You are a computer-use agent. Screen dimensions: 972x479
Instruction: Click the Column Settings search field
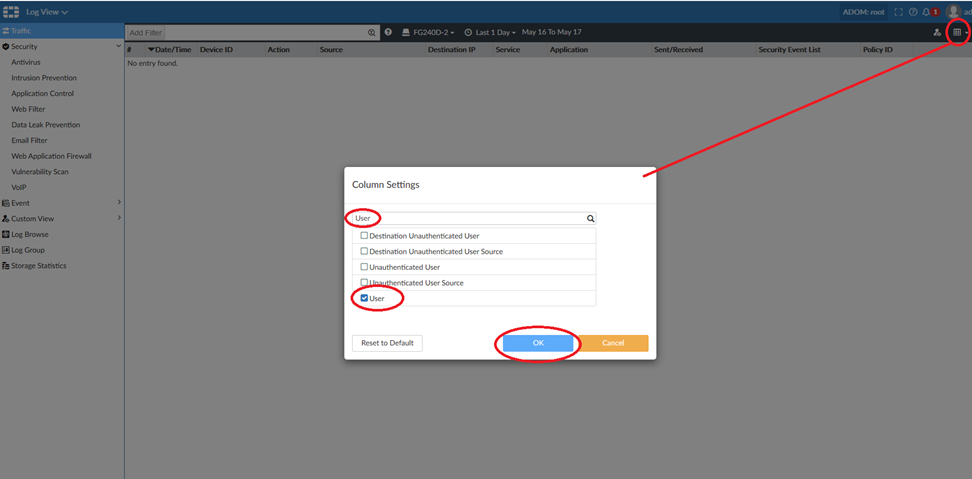point(470,218)
